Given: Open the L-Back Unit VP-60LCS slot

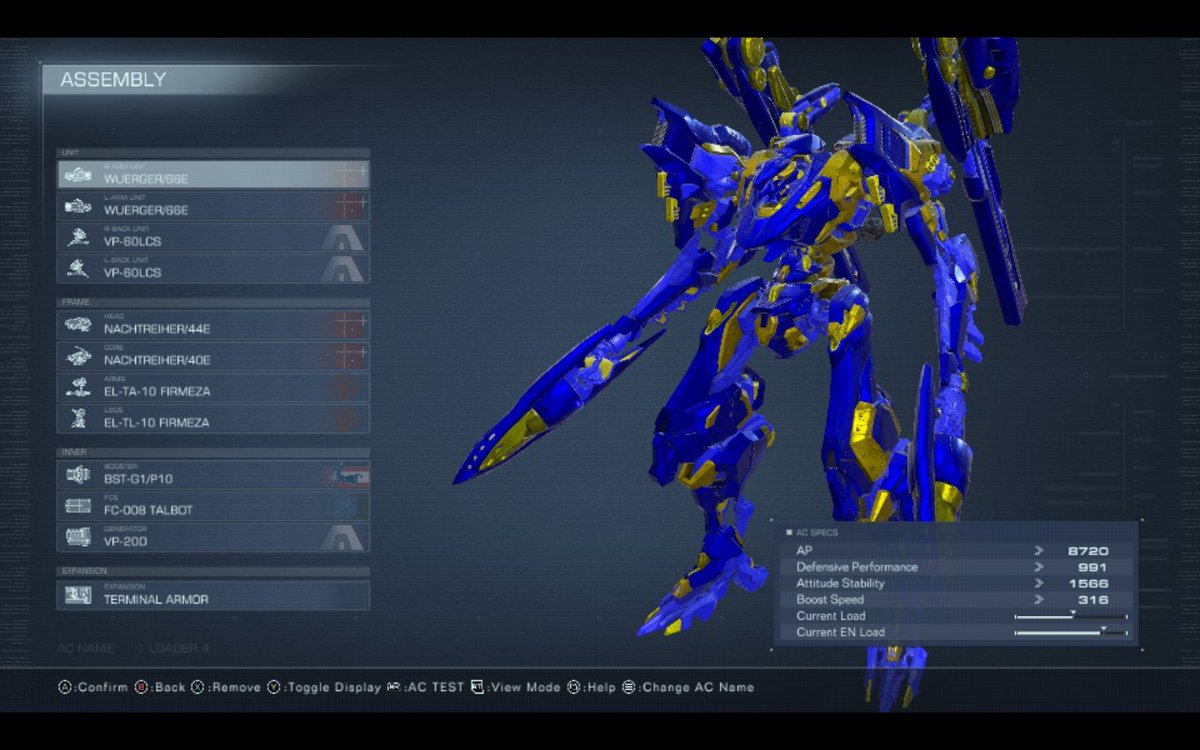Looking at the screenshot, I should pos(213,268).
